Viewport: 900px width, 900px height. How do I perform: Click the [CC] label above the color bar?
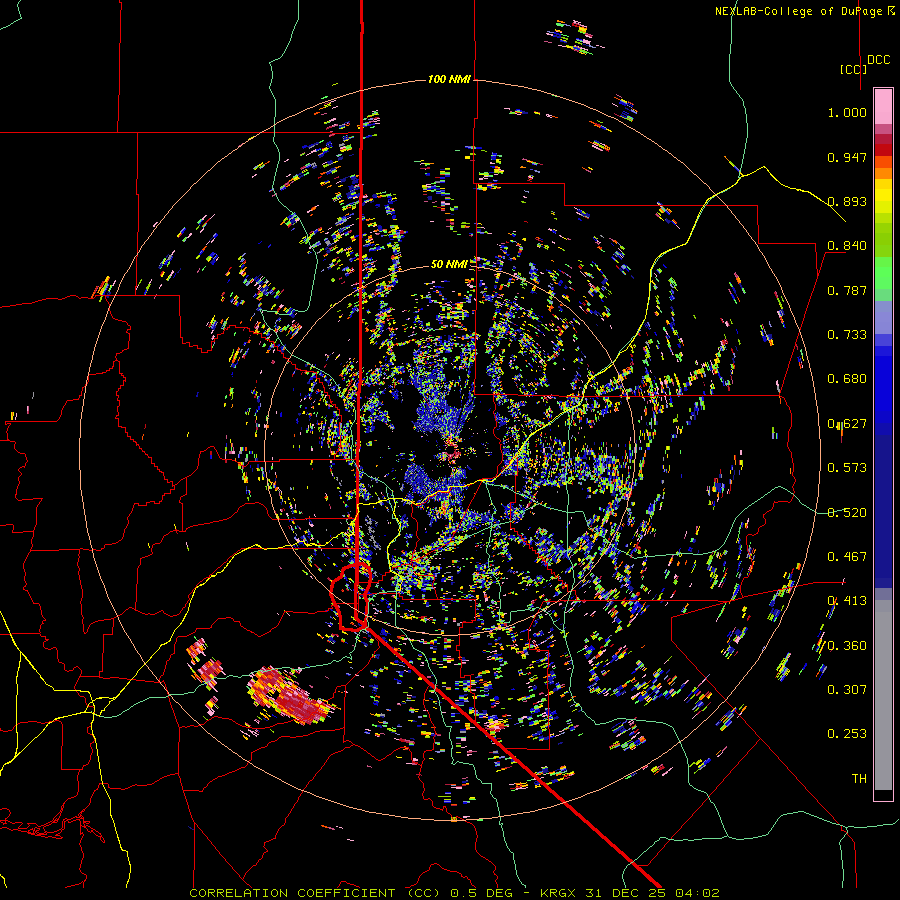pyautogui.click(x=853, y=69)
